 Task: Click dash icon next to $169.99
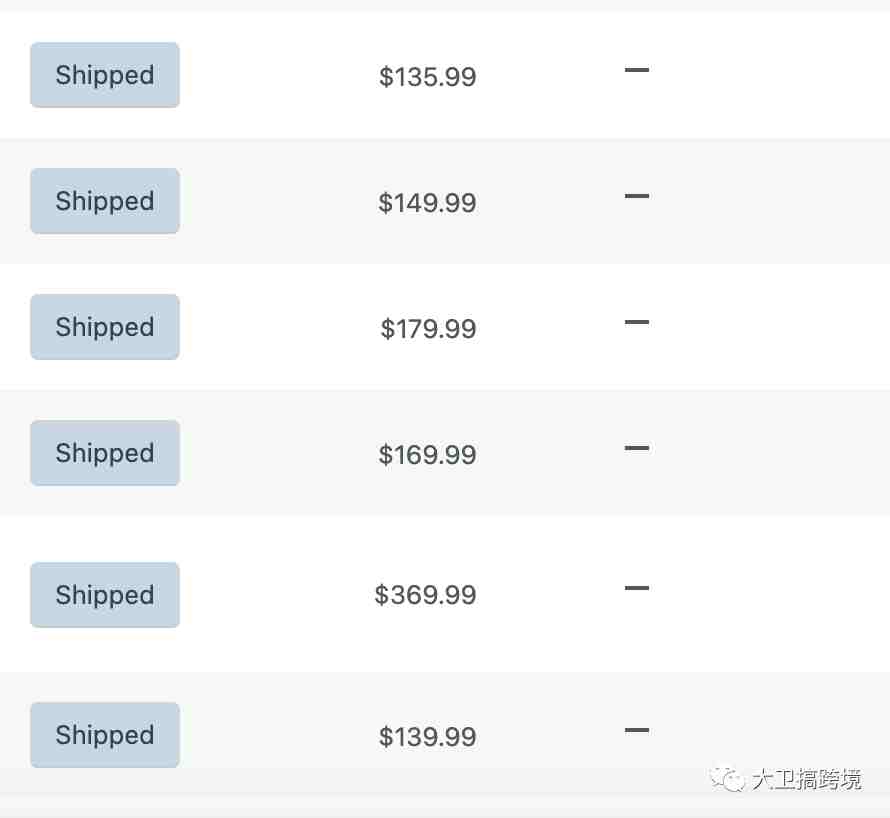(x=637, y=448)
